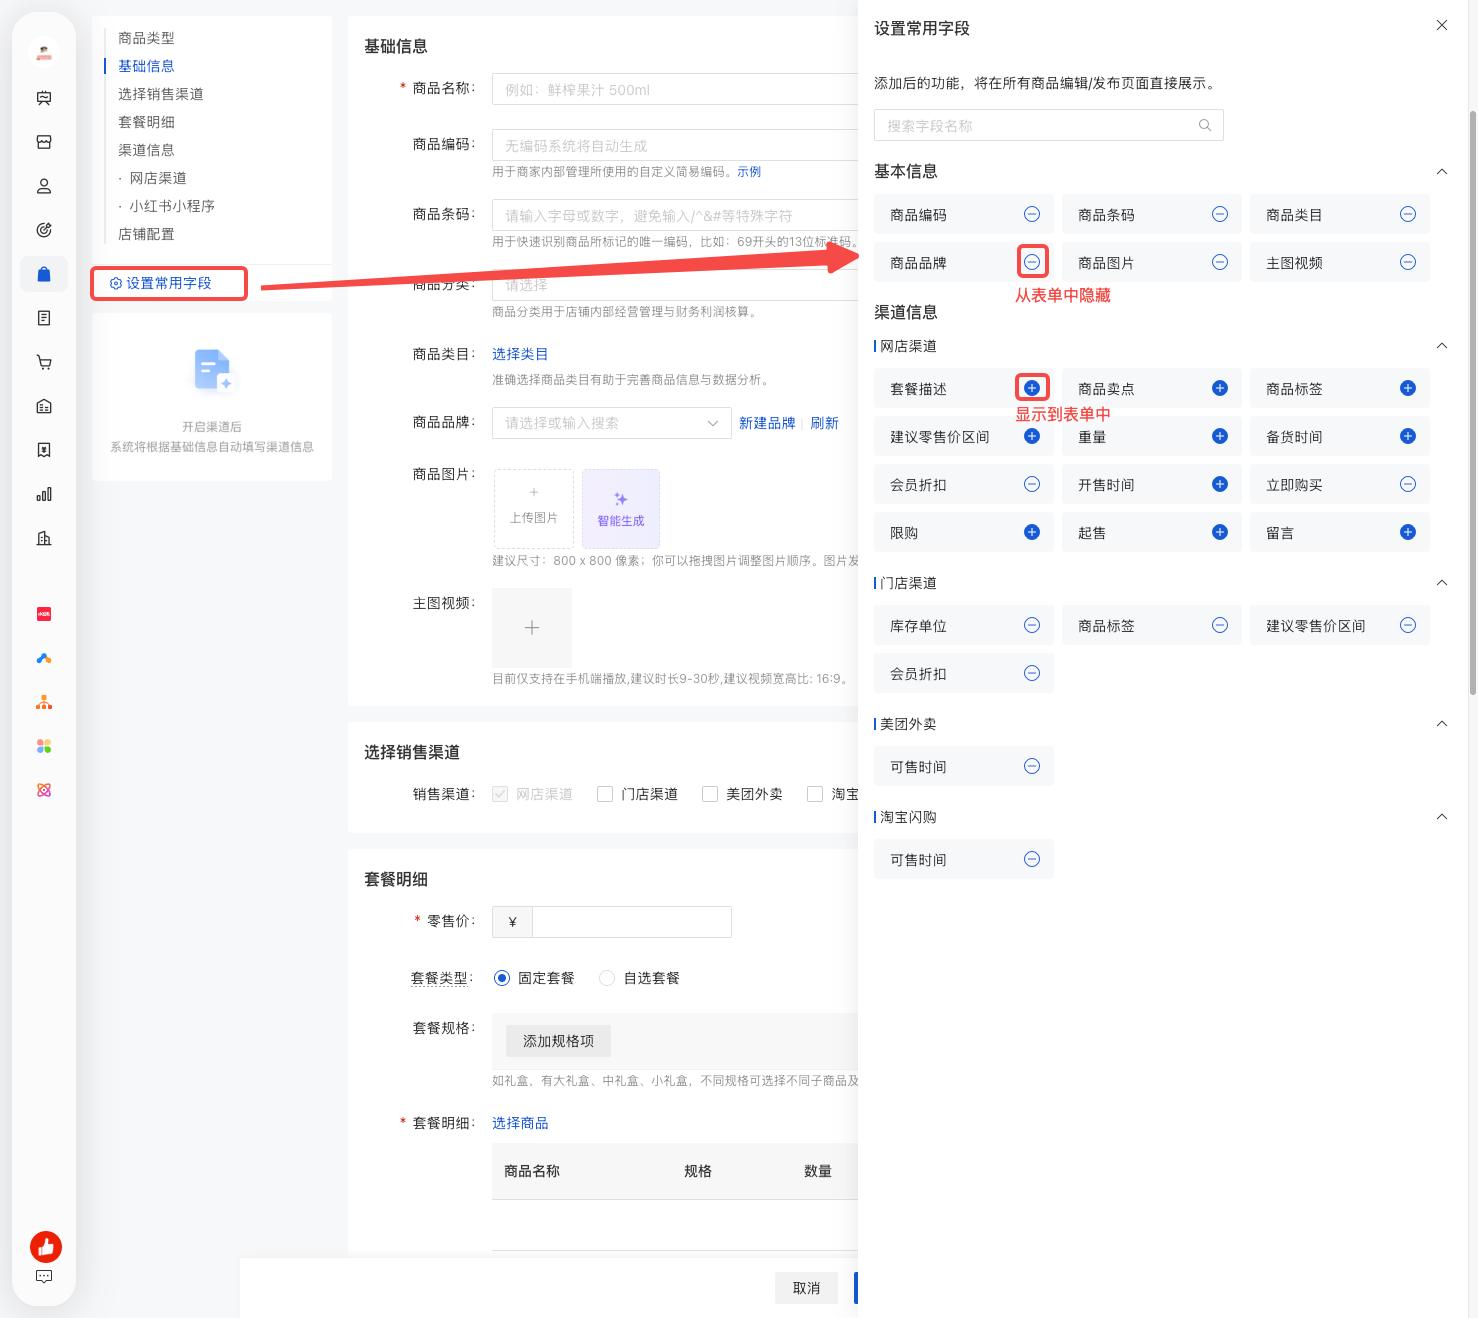This screenshot has width=1478, height=1318.
Task: Remove 库存单位 field via minus icon
Action: tap(1032, 625)
